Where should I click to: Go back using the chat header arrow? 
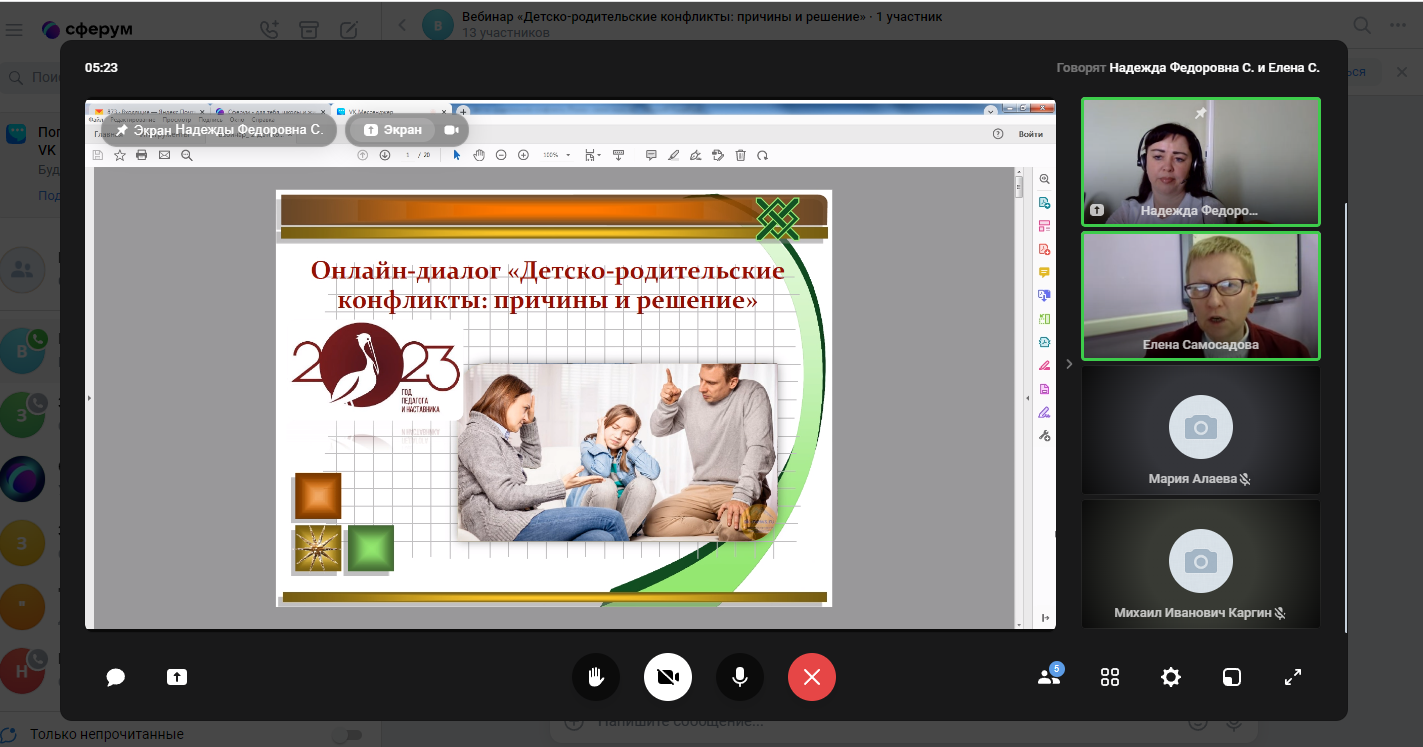(x=402, y=25)
